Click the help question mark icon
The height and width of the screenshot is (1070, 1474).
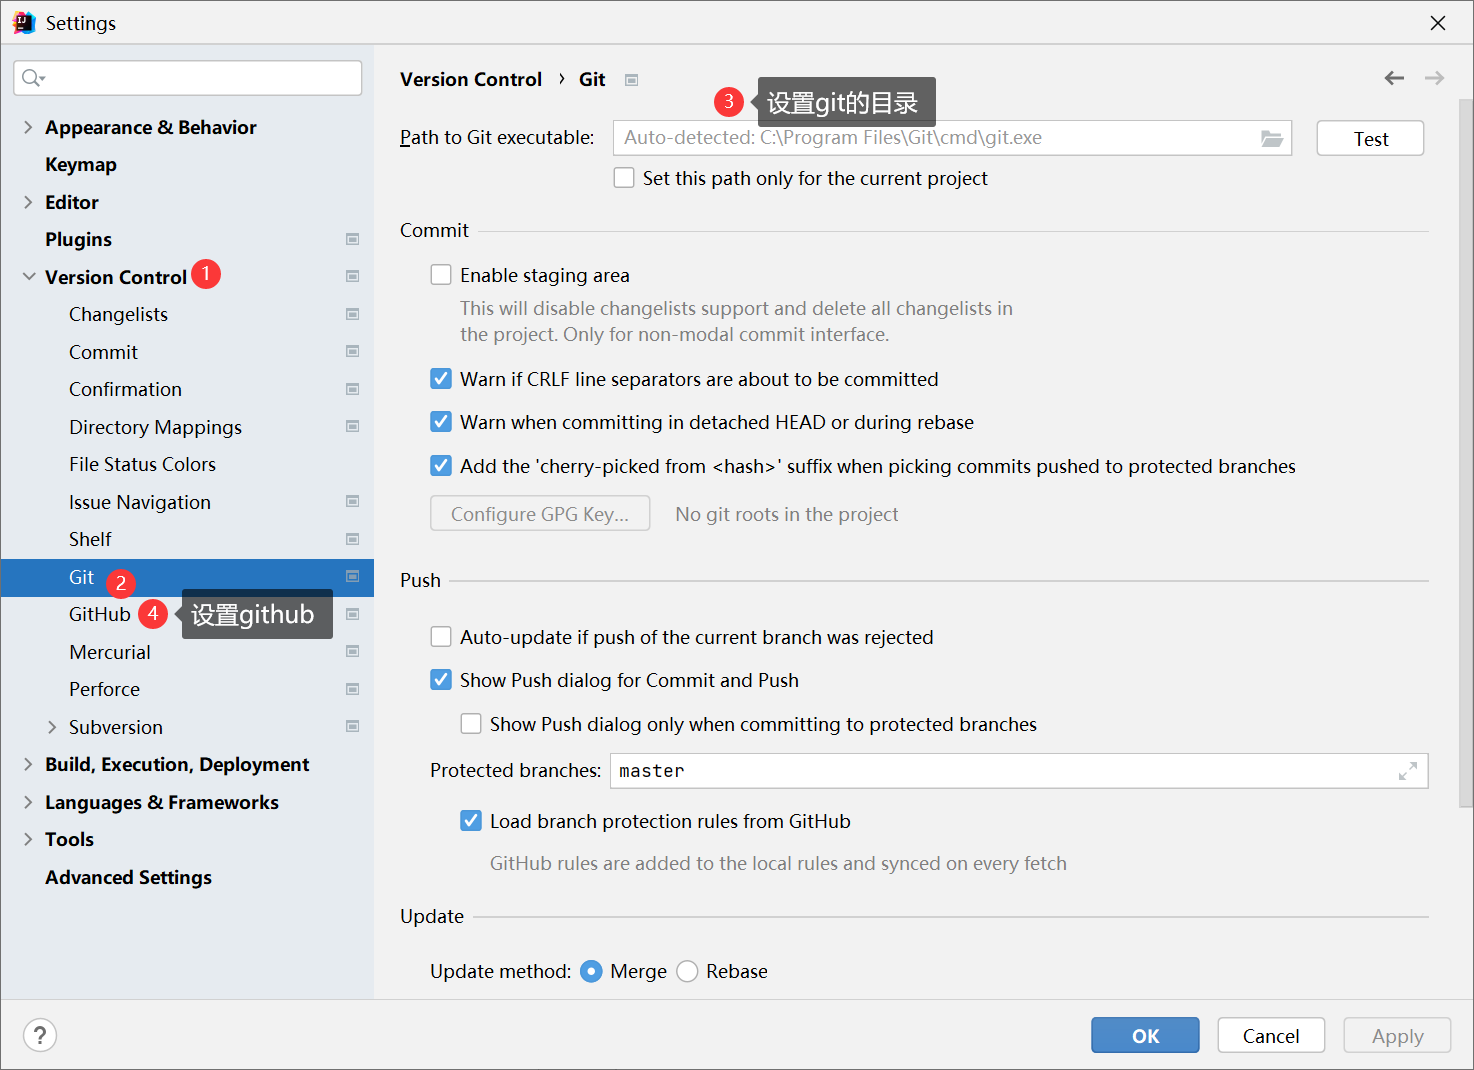tap(40, 1035)
